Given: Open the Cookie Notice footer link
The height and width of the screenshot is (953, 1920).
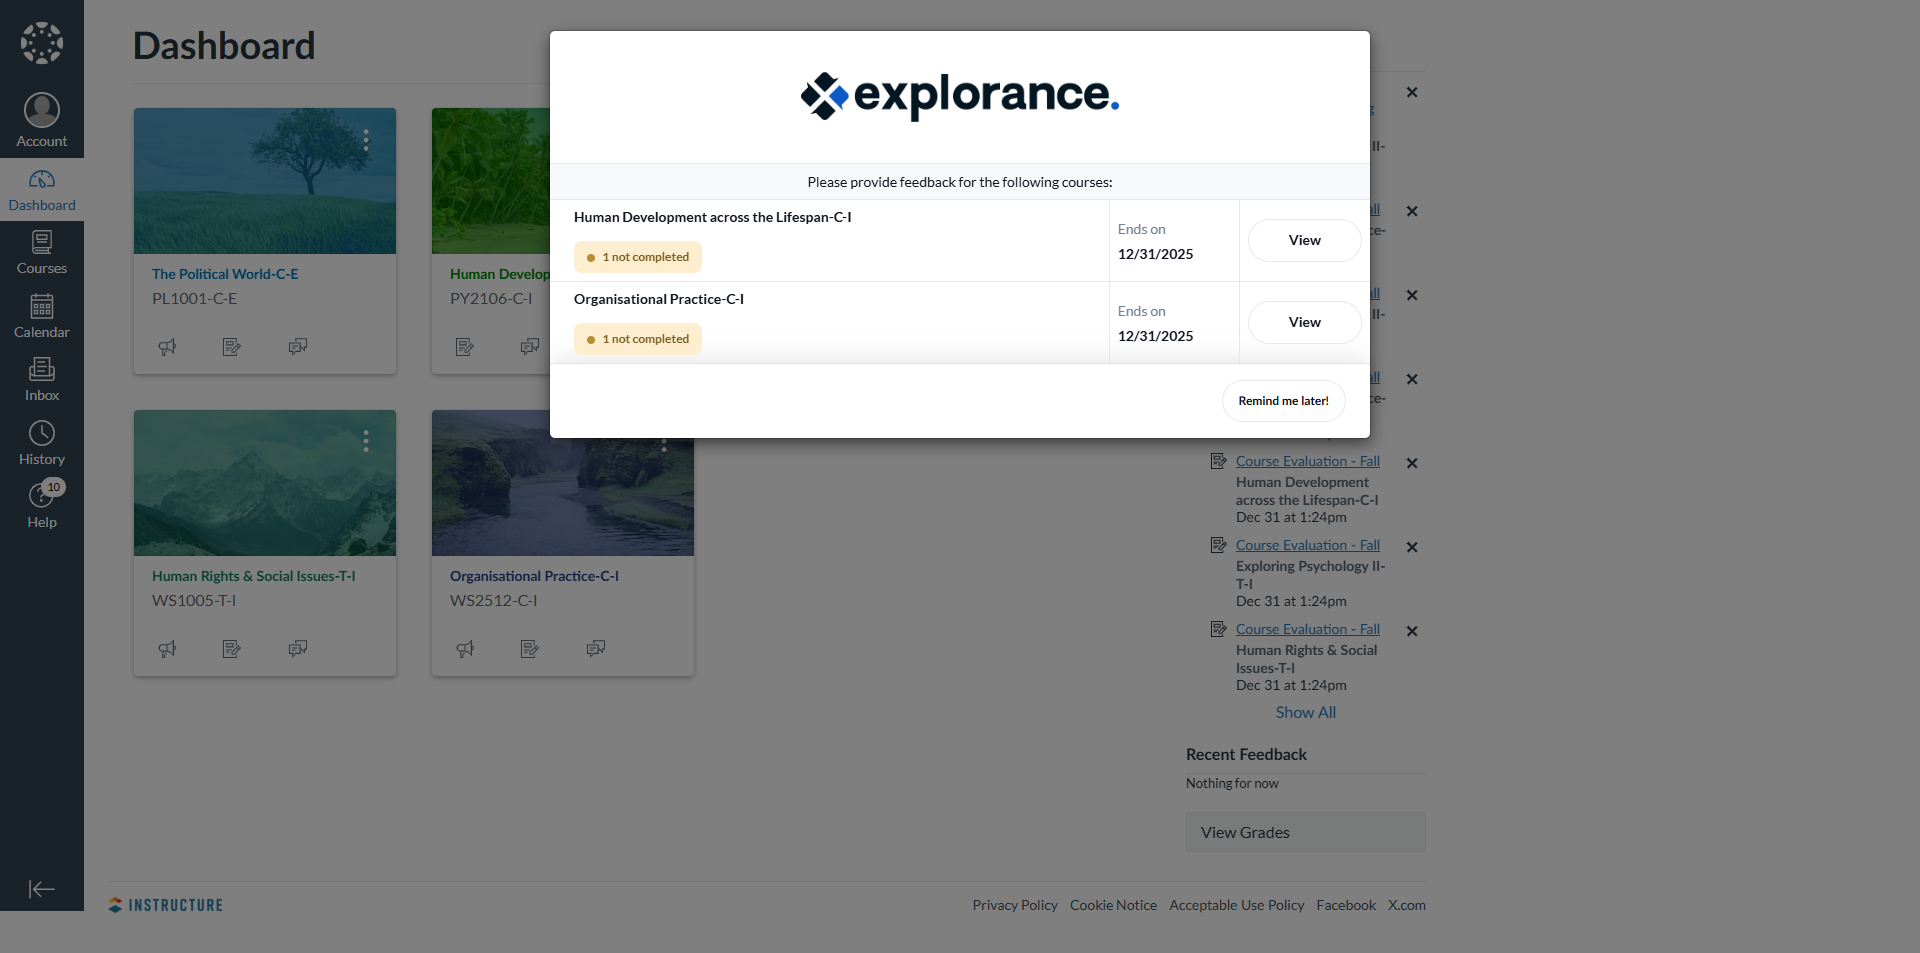Looking at the screenshot, I should [x=1113, y=905].
